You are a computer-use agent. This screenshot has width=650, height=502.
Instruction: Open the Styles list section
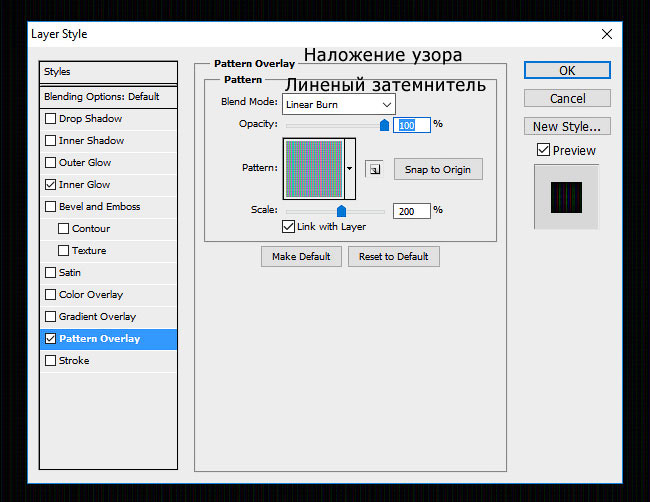coord(108,72)
